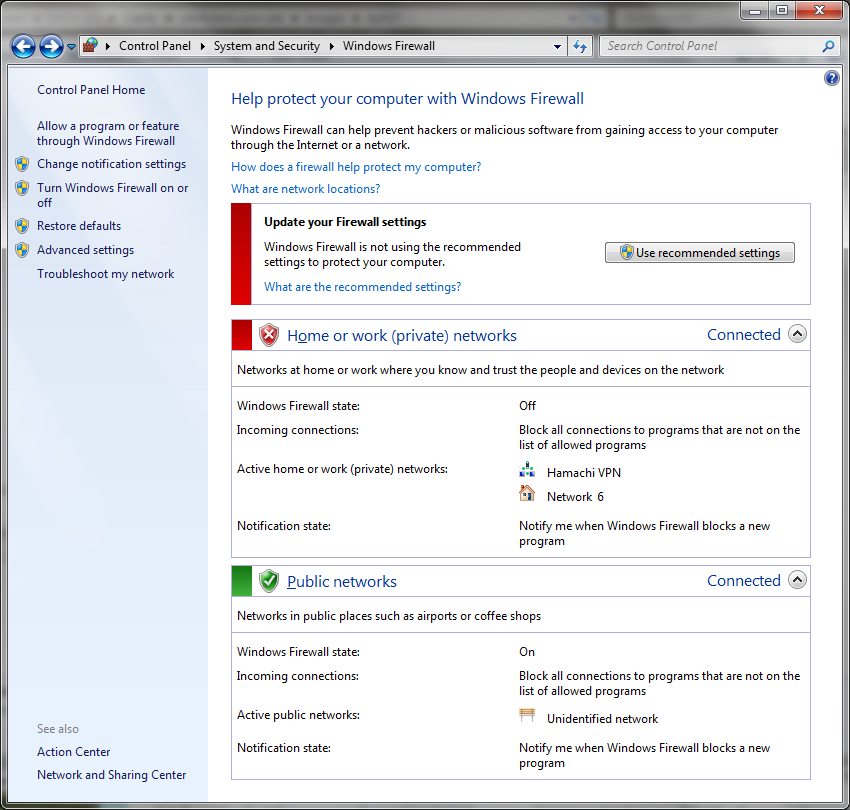Click 'Unidentified network' name
Viewport: 850px width, 810px height.
tap(602, 719)
